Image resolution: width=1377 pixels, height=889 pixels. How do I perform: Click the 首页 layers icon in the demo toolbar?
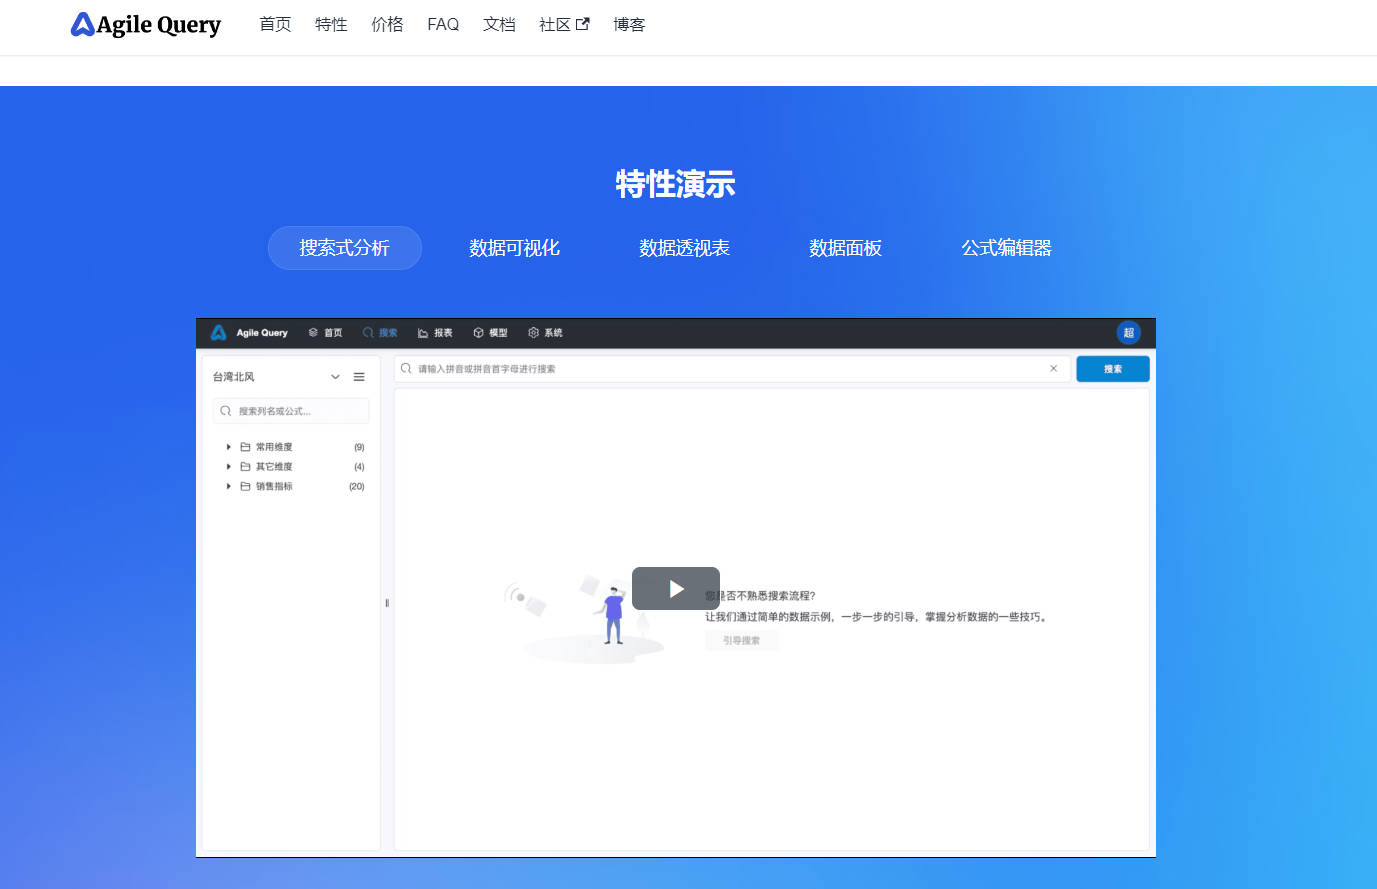click(x=313, y=333)
